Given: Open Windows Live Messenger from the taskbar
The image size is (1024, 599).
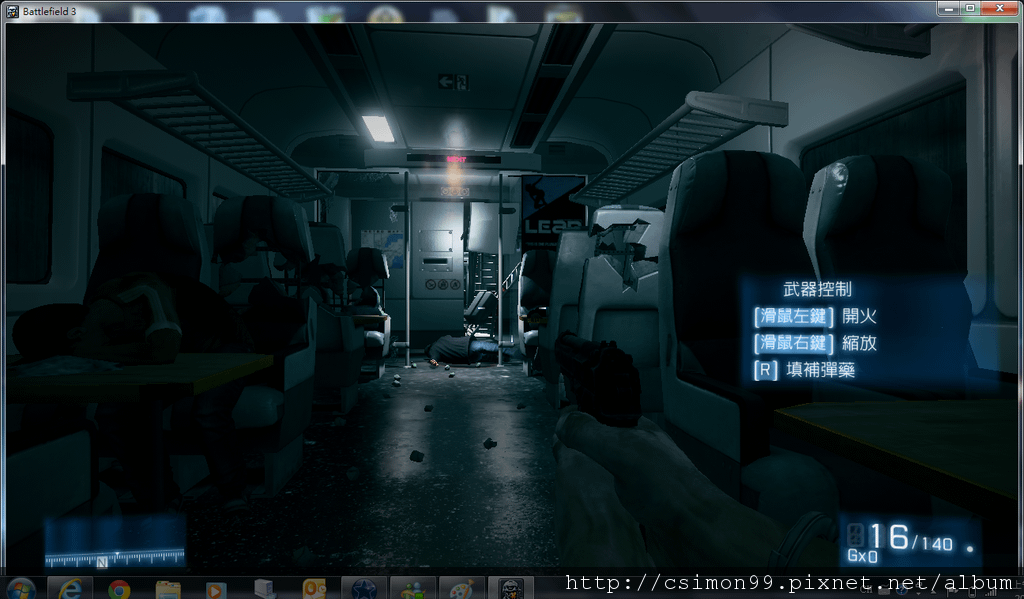Looking at the screenshot, I should [x=413, y=589].
